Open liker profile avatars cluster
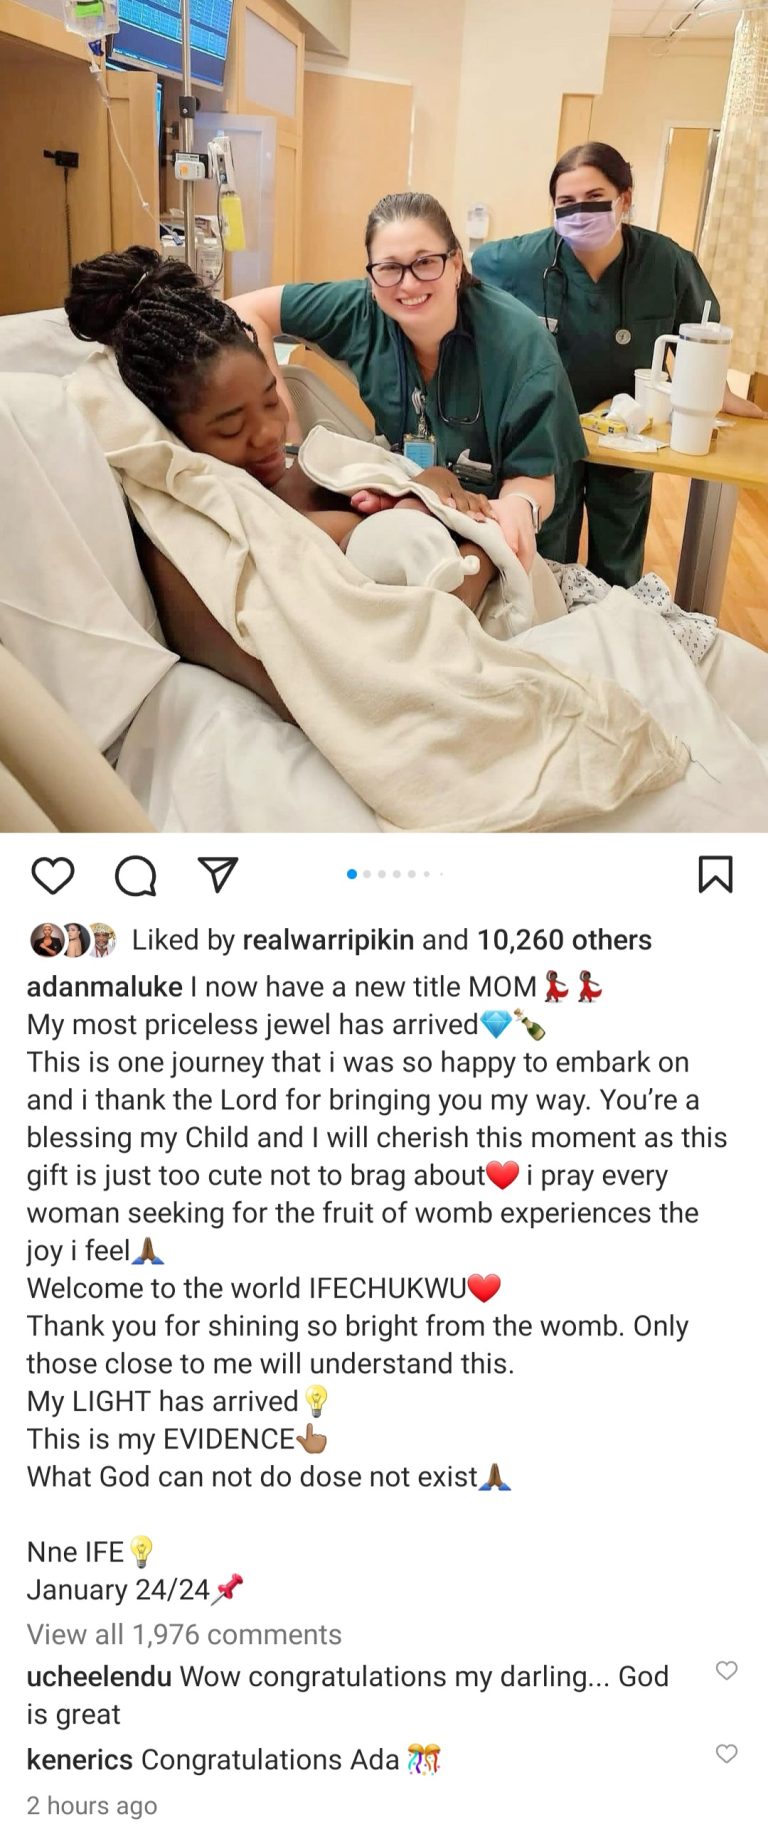Viewport: 768px width, 1839px height. click(73, 940)
